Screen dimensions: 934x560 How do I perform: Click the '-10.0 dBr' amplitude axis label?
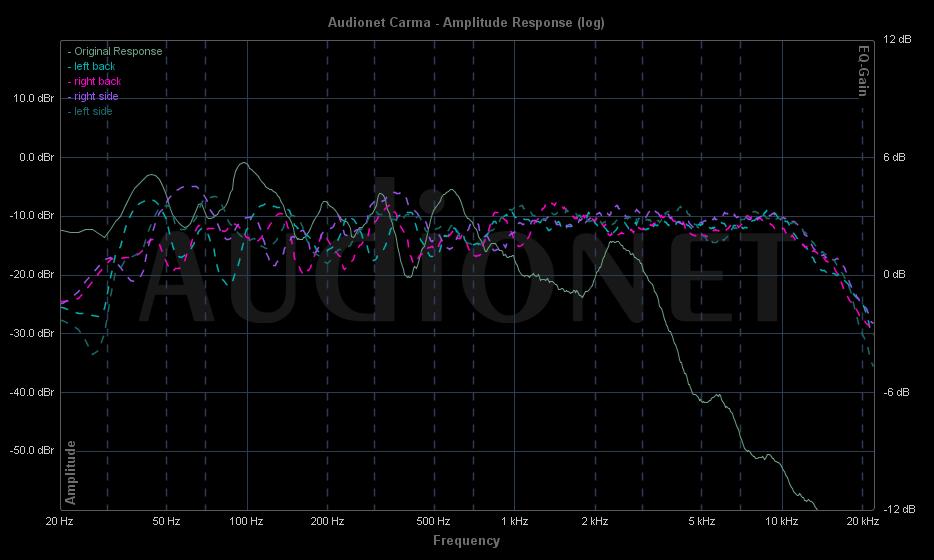click(x=32, y=215)
